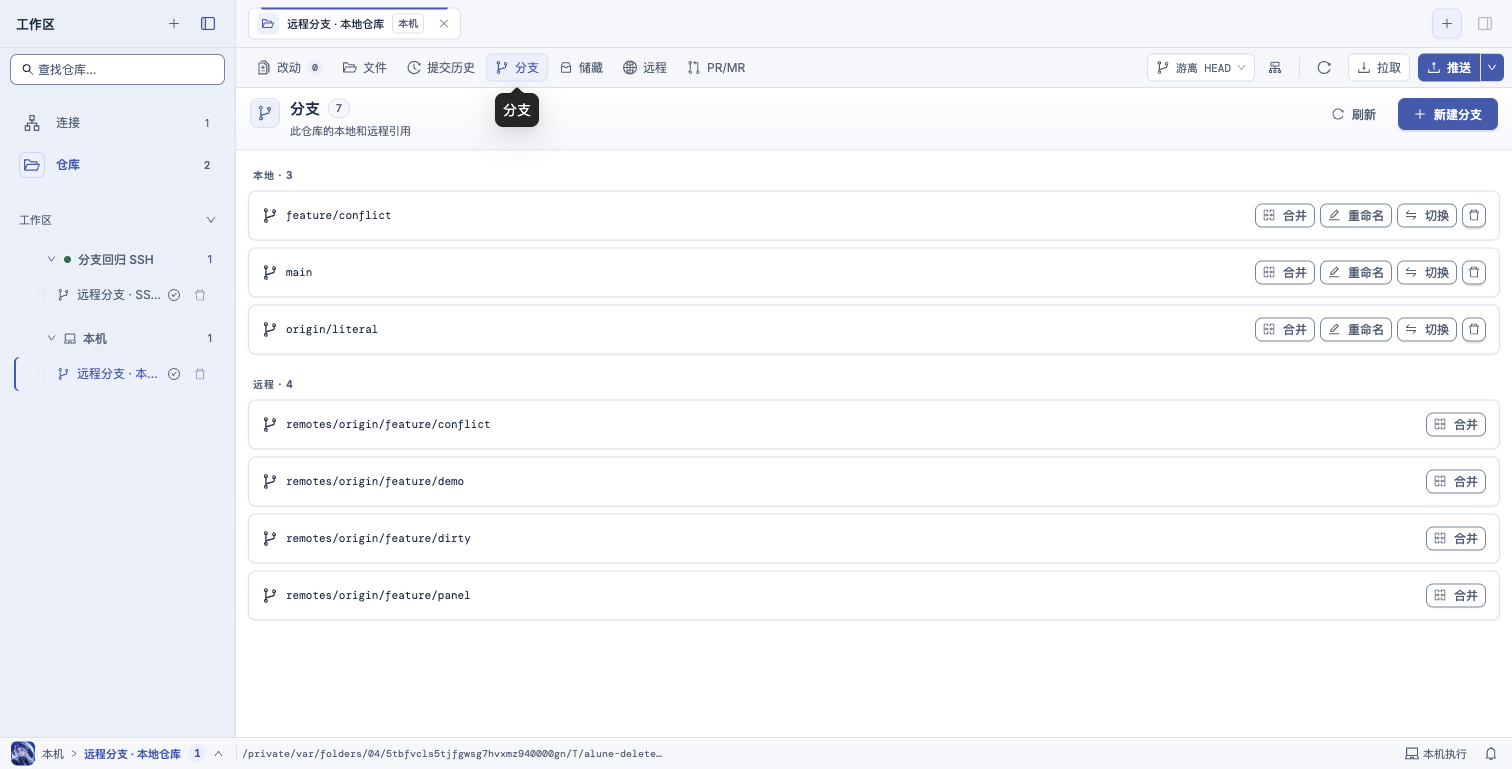The image size is (1512, 769).
Task: Switch to the origin/literal branch
Action: (x=1427, y=329)
